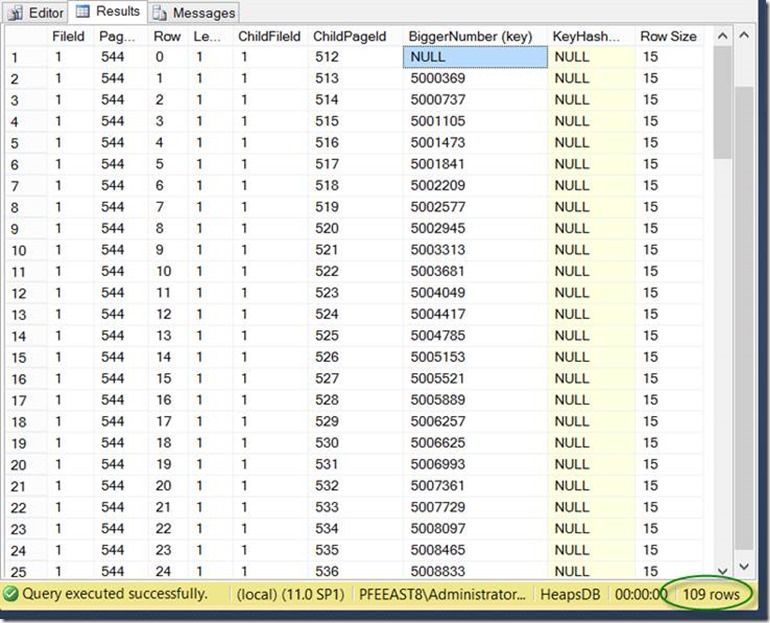Click the BiggerNumber value 5002577
770x623 pixels.
pyautogui.click(x=438, y=207)
